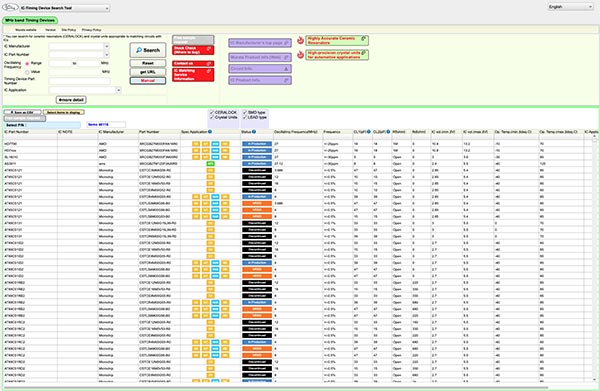Open Murata Product Info (Web) link
This screenshot has height=391, width=600.
260,57
